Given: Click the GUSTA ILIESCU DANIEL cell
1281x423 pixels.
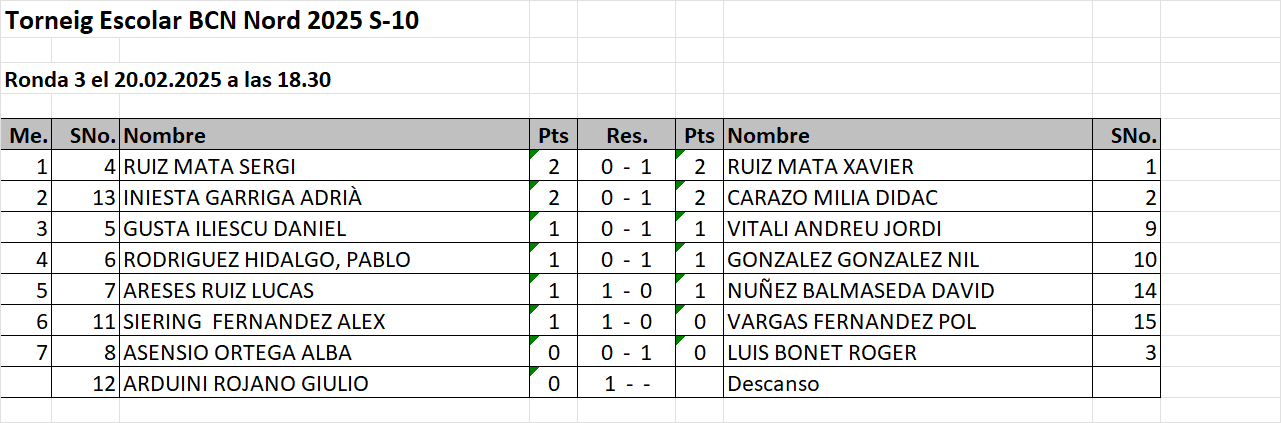Looking at the screenshot, I should [x=324, y=229].
